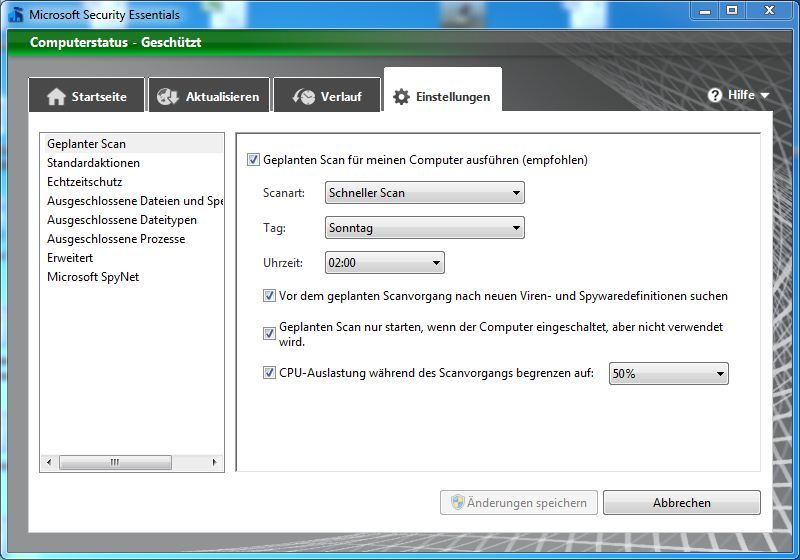
Task: Minimize the Security Essentials window
Action: (x=705, y=10)
